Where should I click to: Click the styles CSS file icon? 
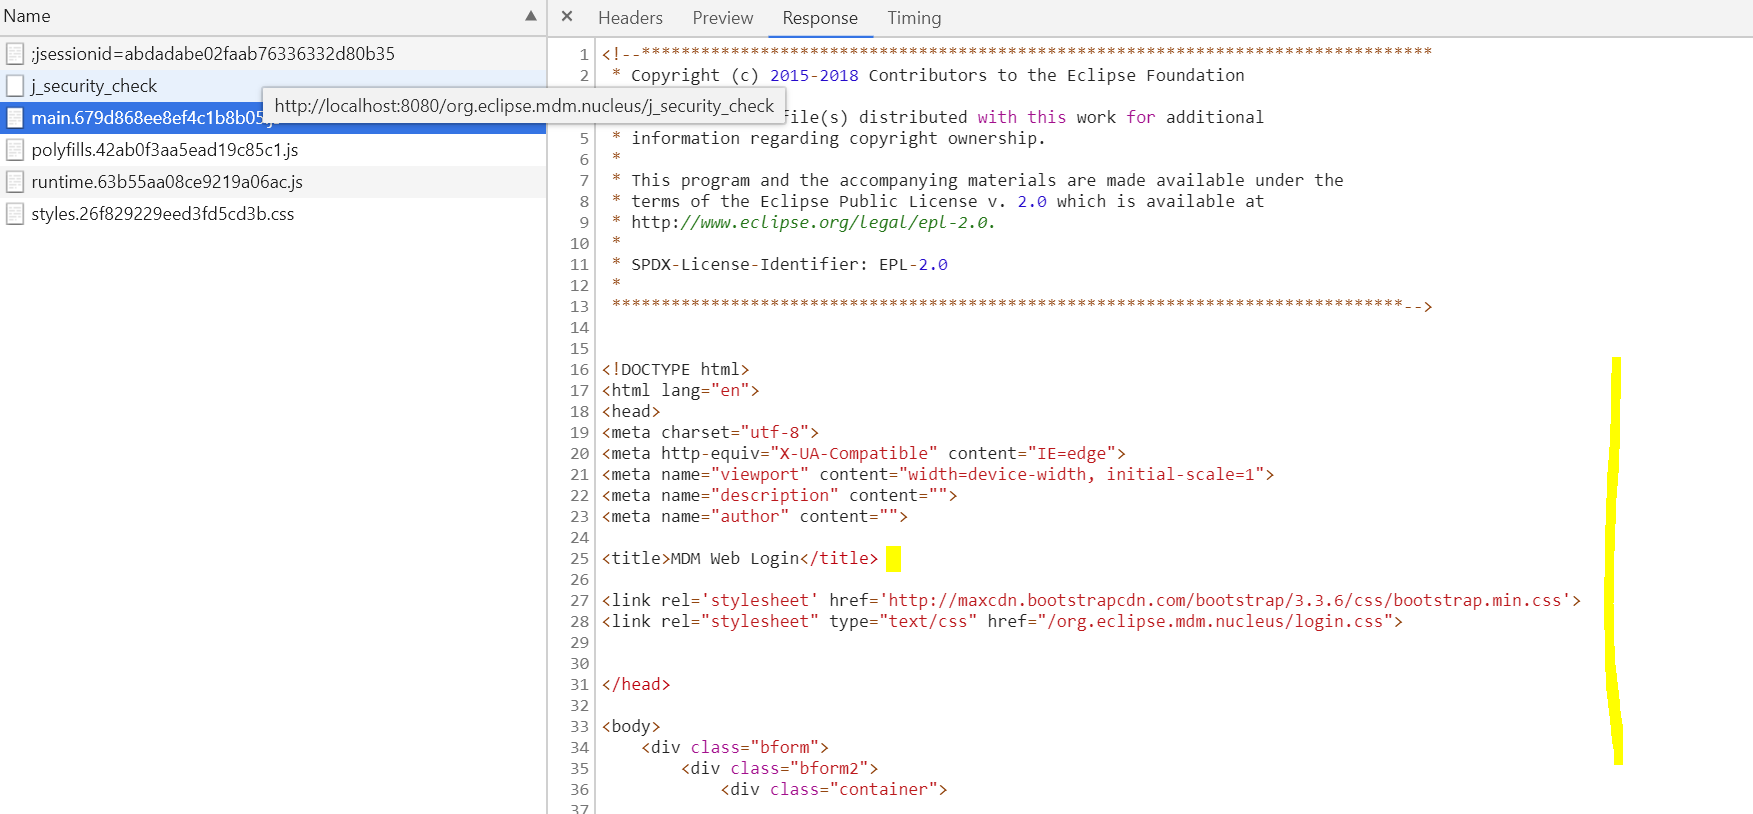click(15, 214)
